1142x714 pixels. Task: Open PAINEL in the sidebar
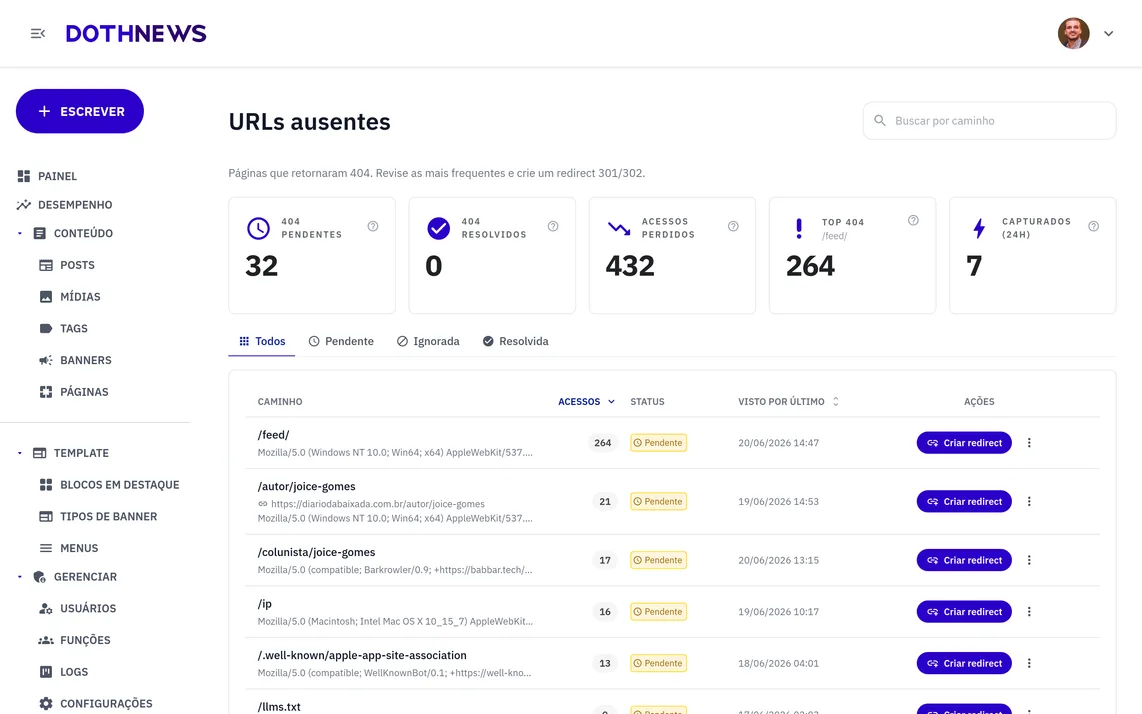pyautogui.click(x=48, y=176)
